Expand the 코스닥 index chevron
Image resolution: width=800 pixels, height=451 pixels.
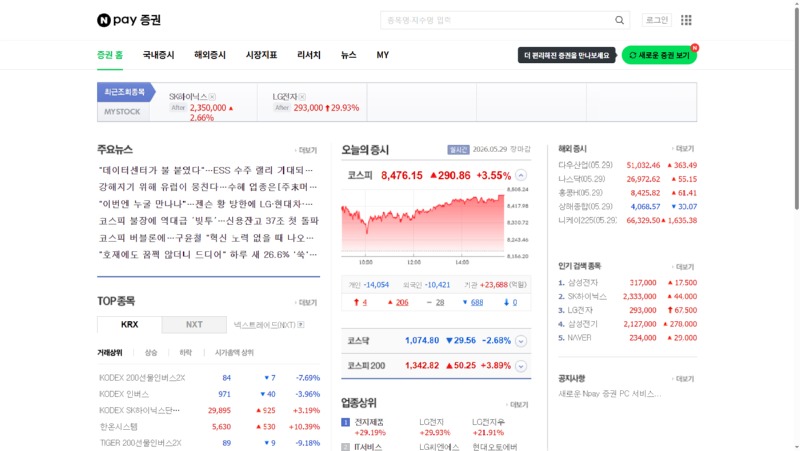tap(520, 341)
